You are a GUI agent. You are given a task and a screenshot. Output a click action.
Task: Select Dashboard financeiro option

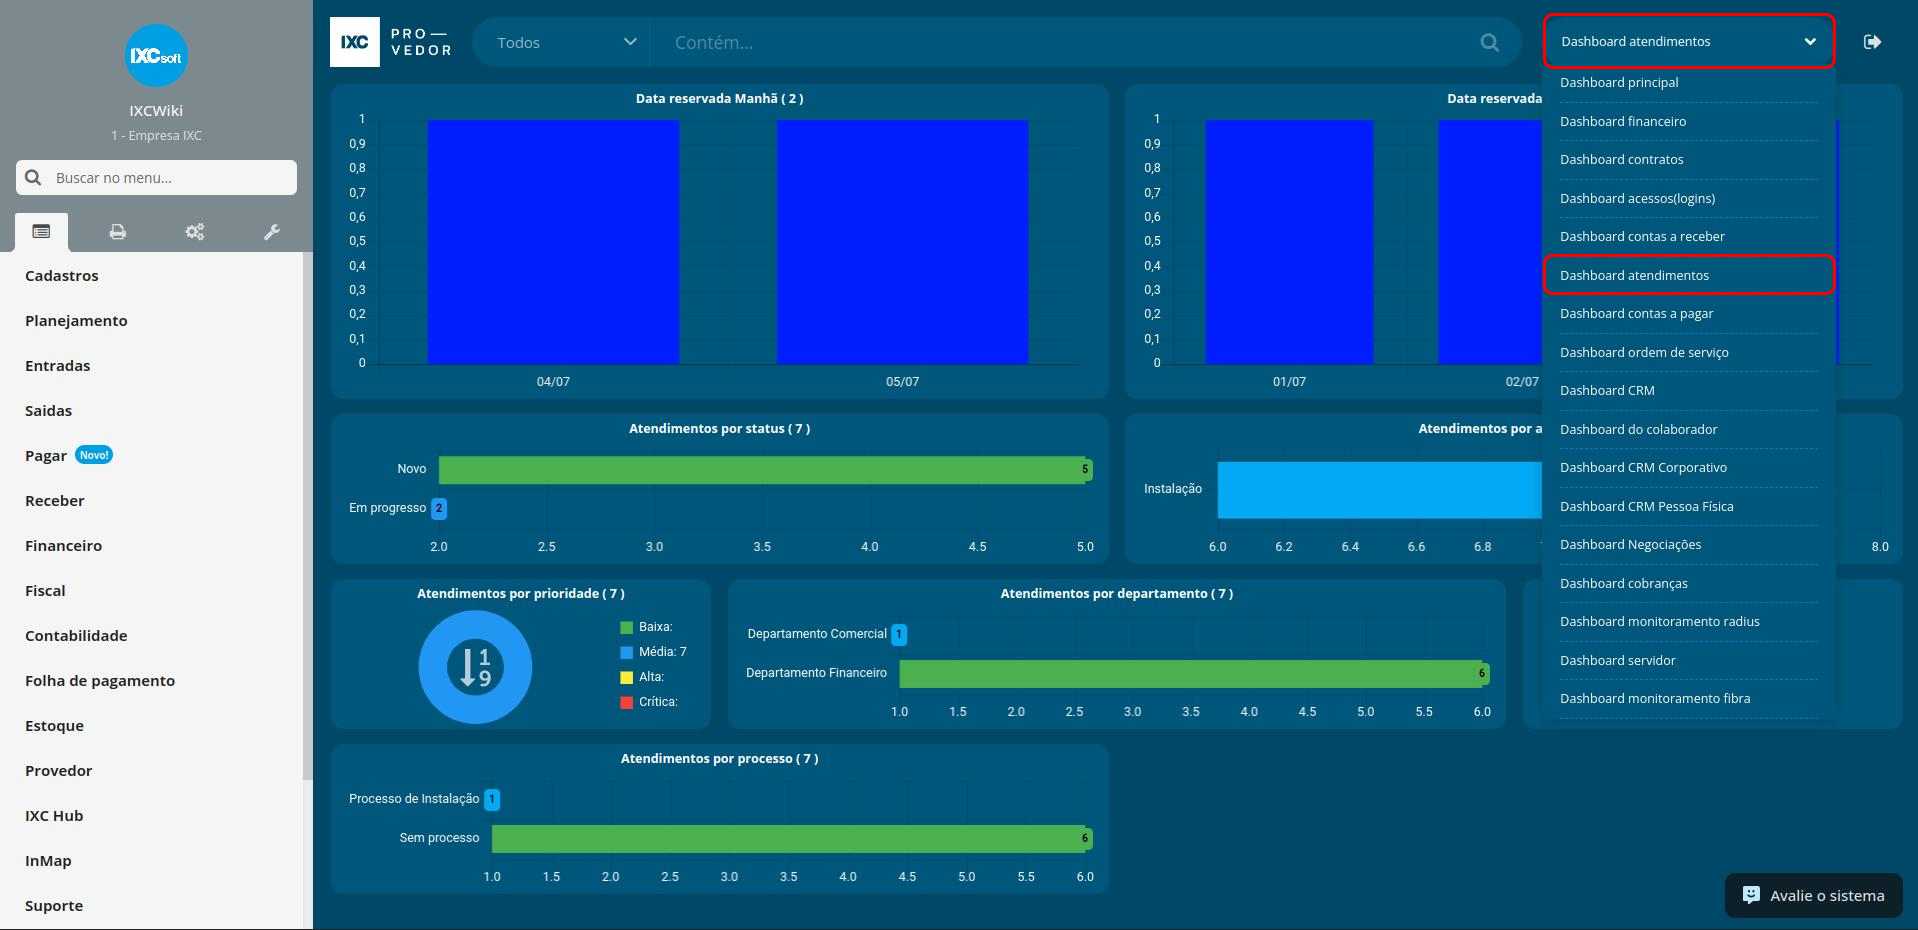coord(1689,121)
